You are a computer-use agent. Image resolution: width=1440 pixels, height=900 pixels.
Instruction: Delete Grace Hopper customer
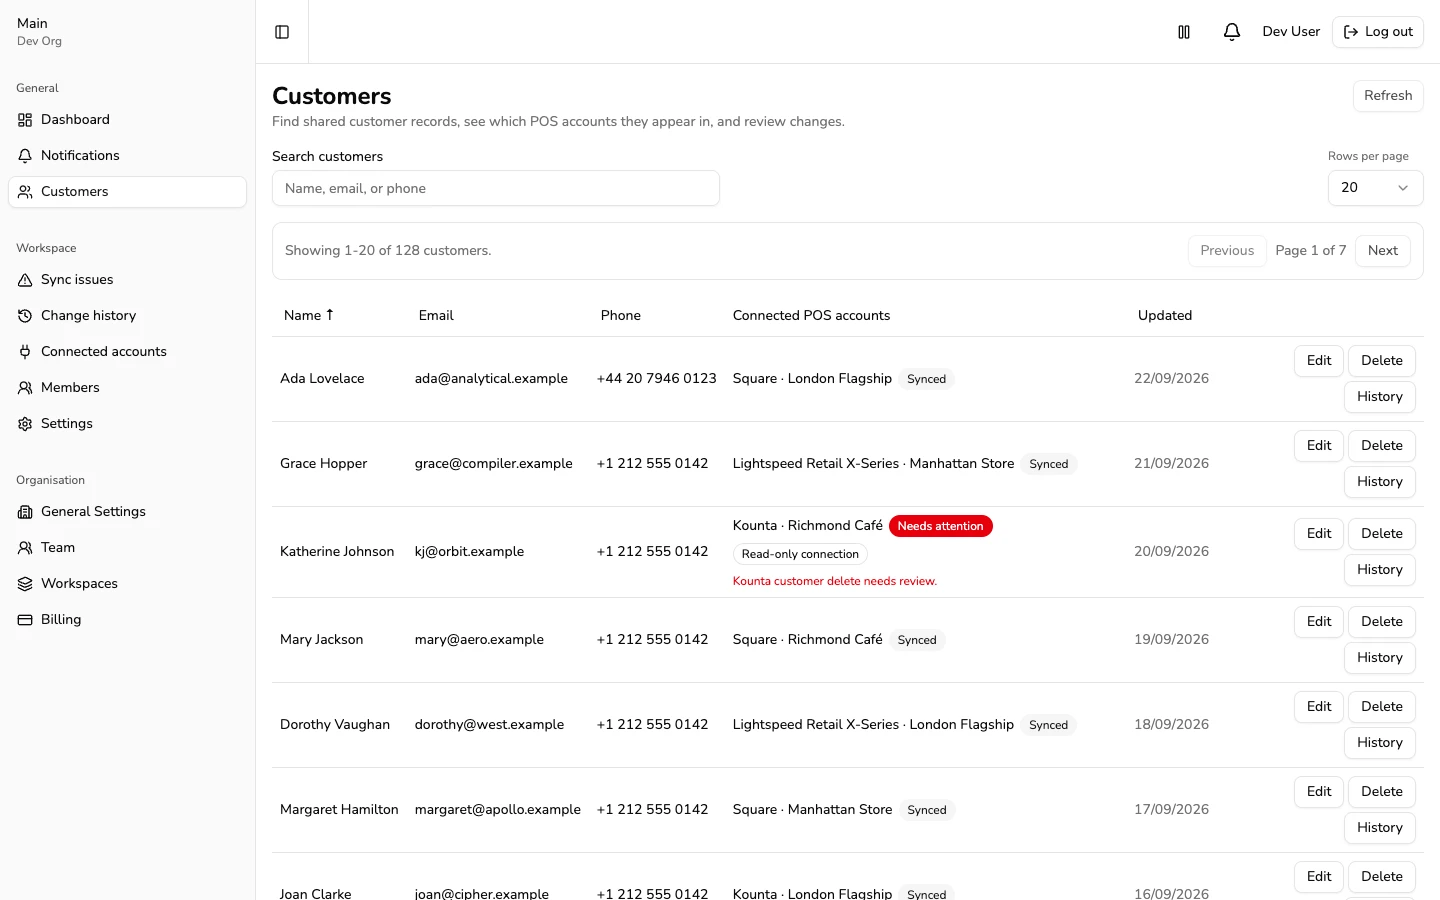pyautogui.click(x=1382, y=446)
